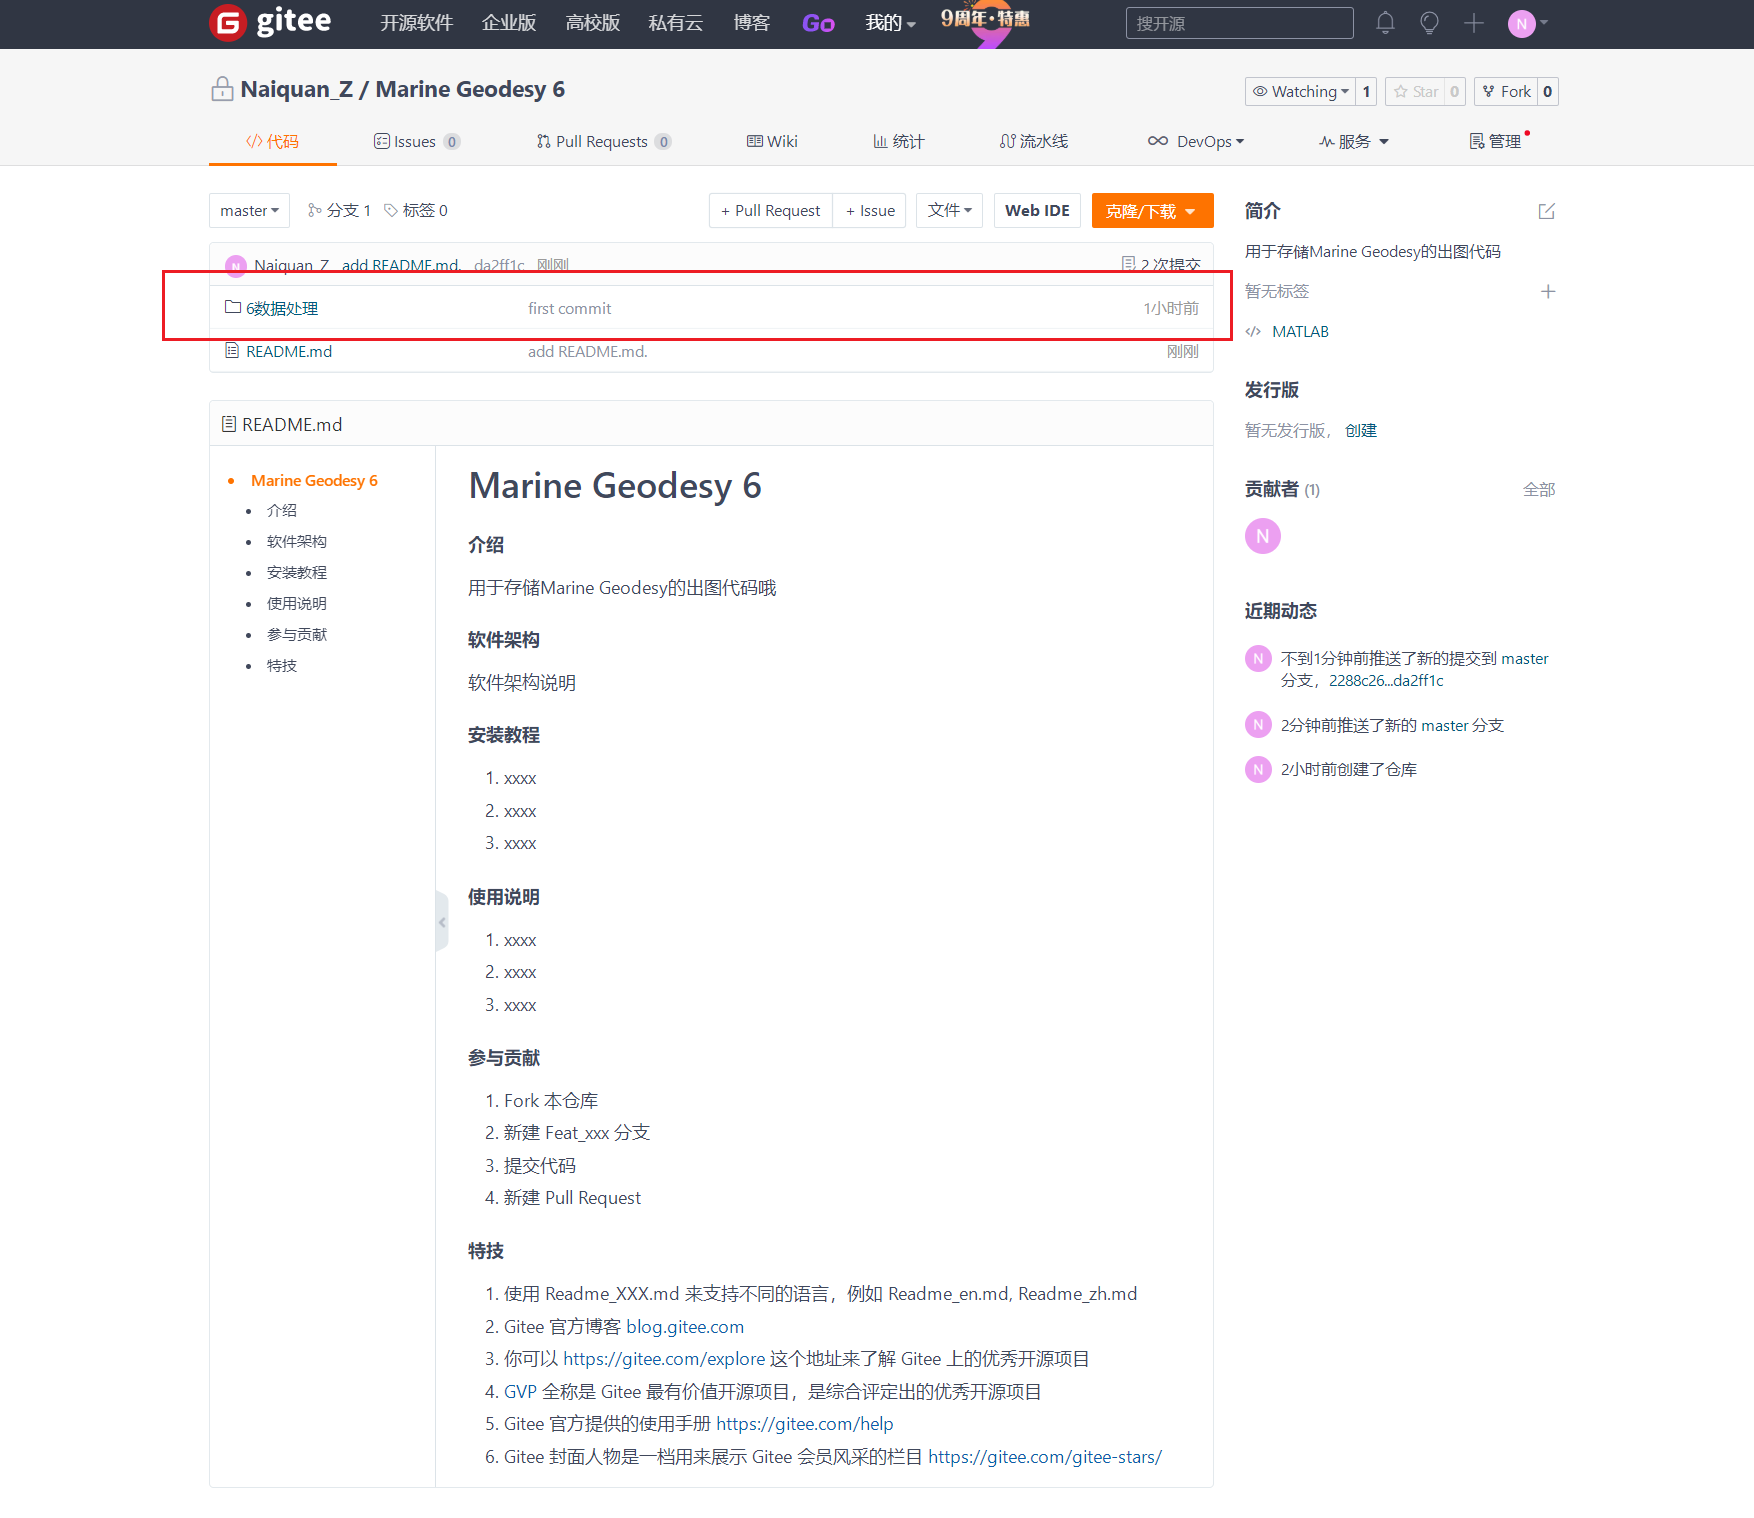Switch to the Wiki tab

pyautogui.click(x=772, y=141)
